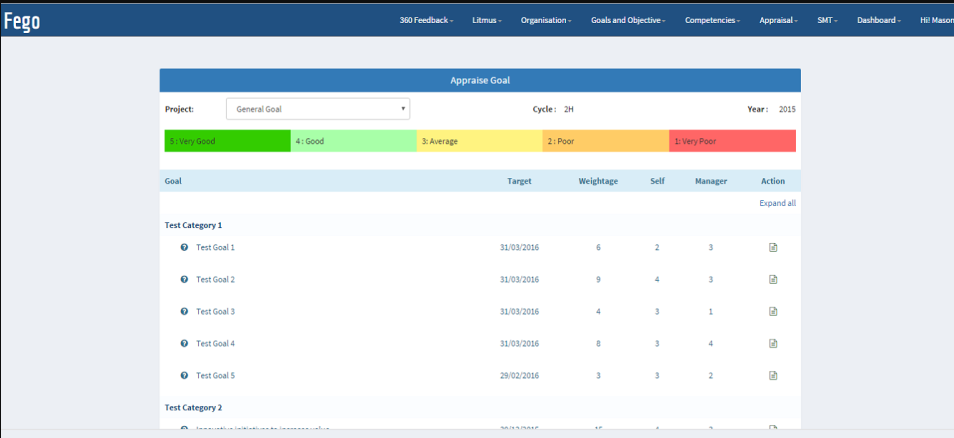The image size is (954, 438).
Task: Open the action document icon for Test Goal 1
Action: pos(772,247)
